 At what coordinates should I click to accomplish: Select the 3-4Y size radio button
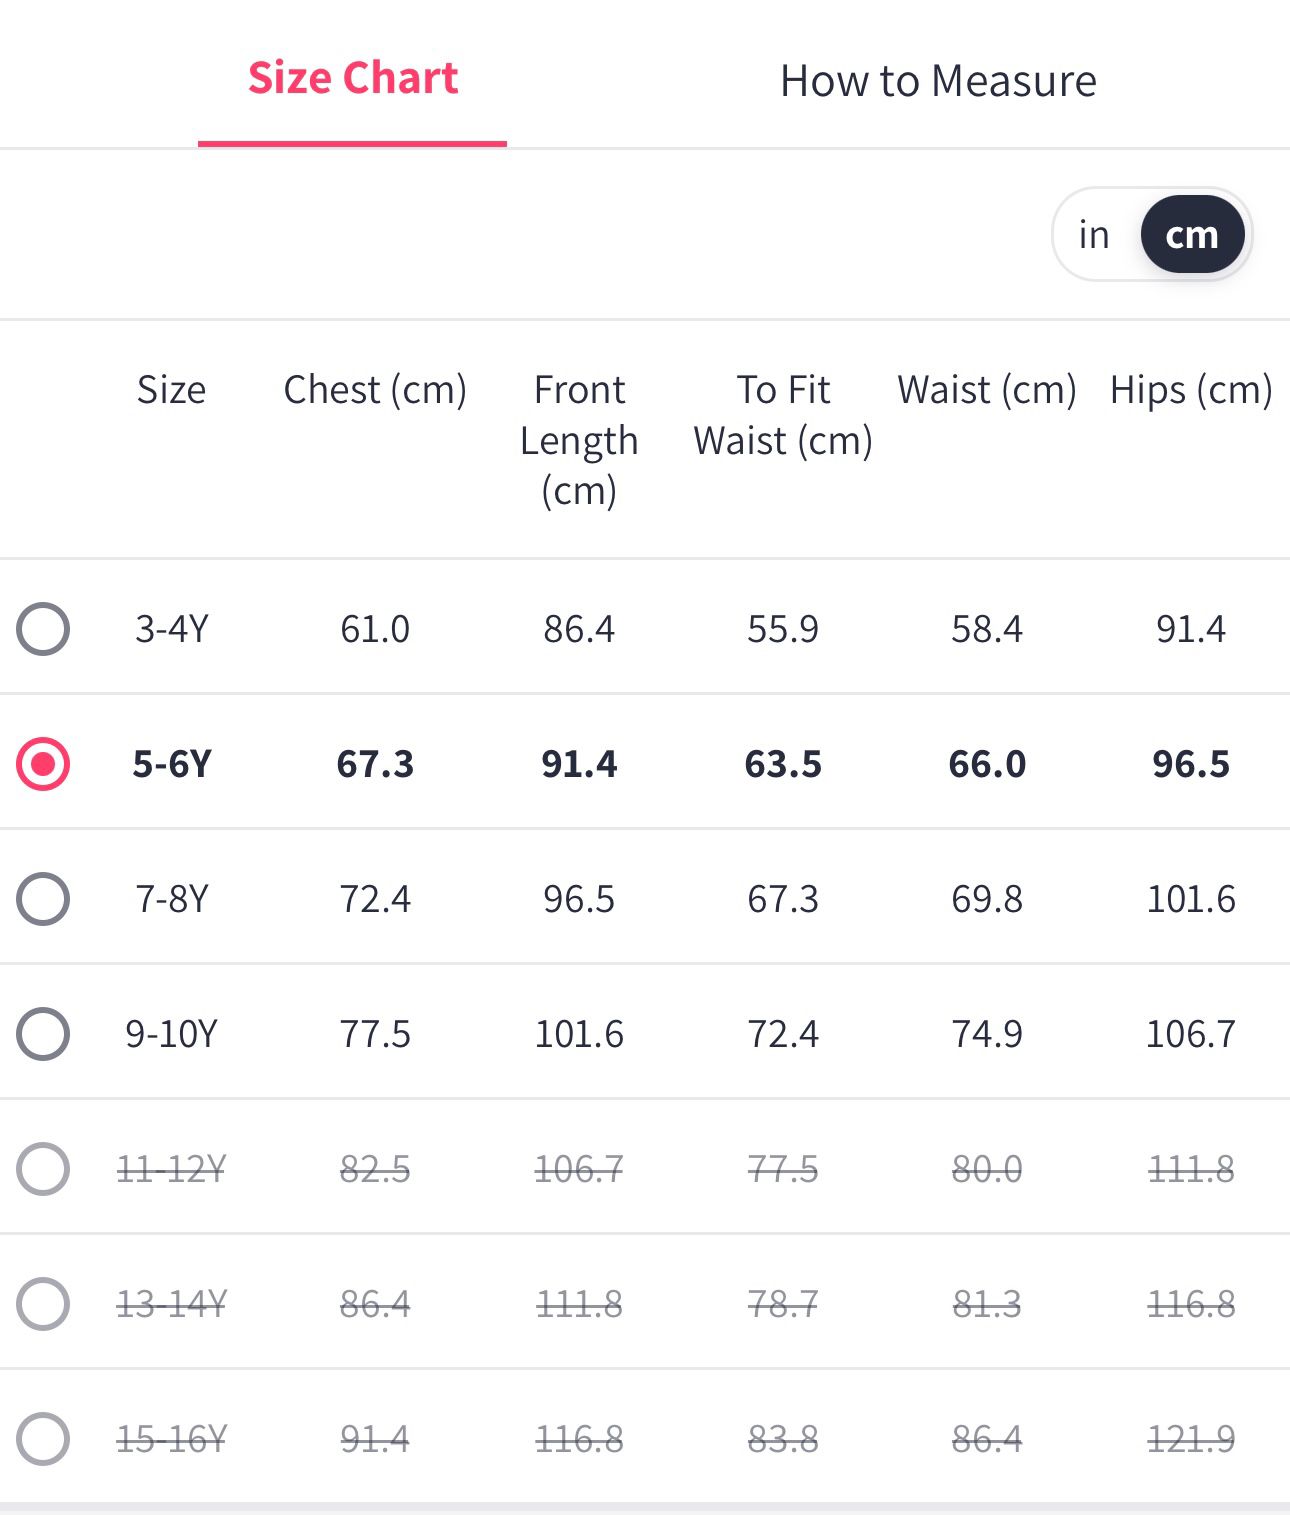[x=43, y=629]
